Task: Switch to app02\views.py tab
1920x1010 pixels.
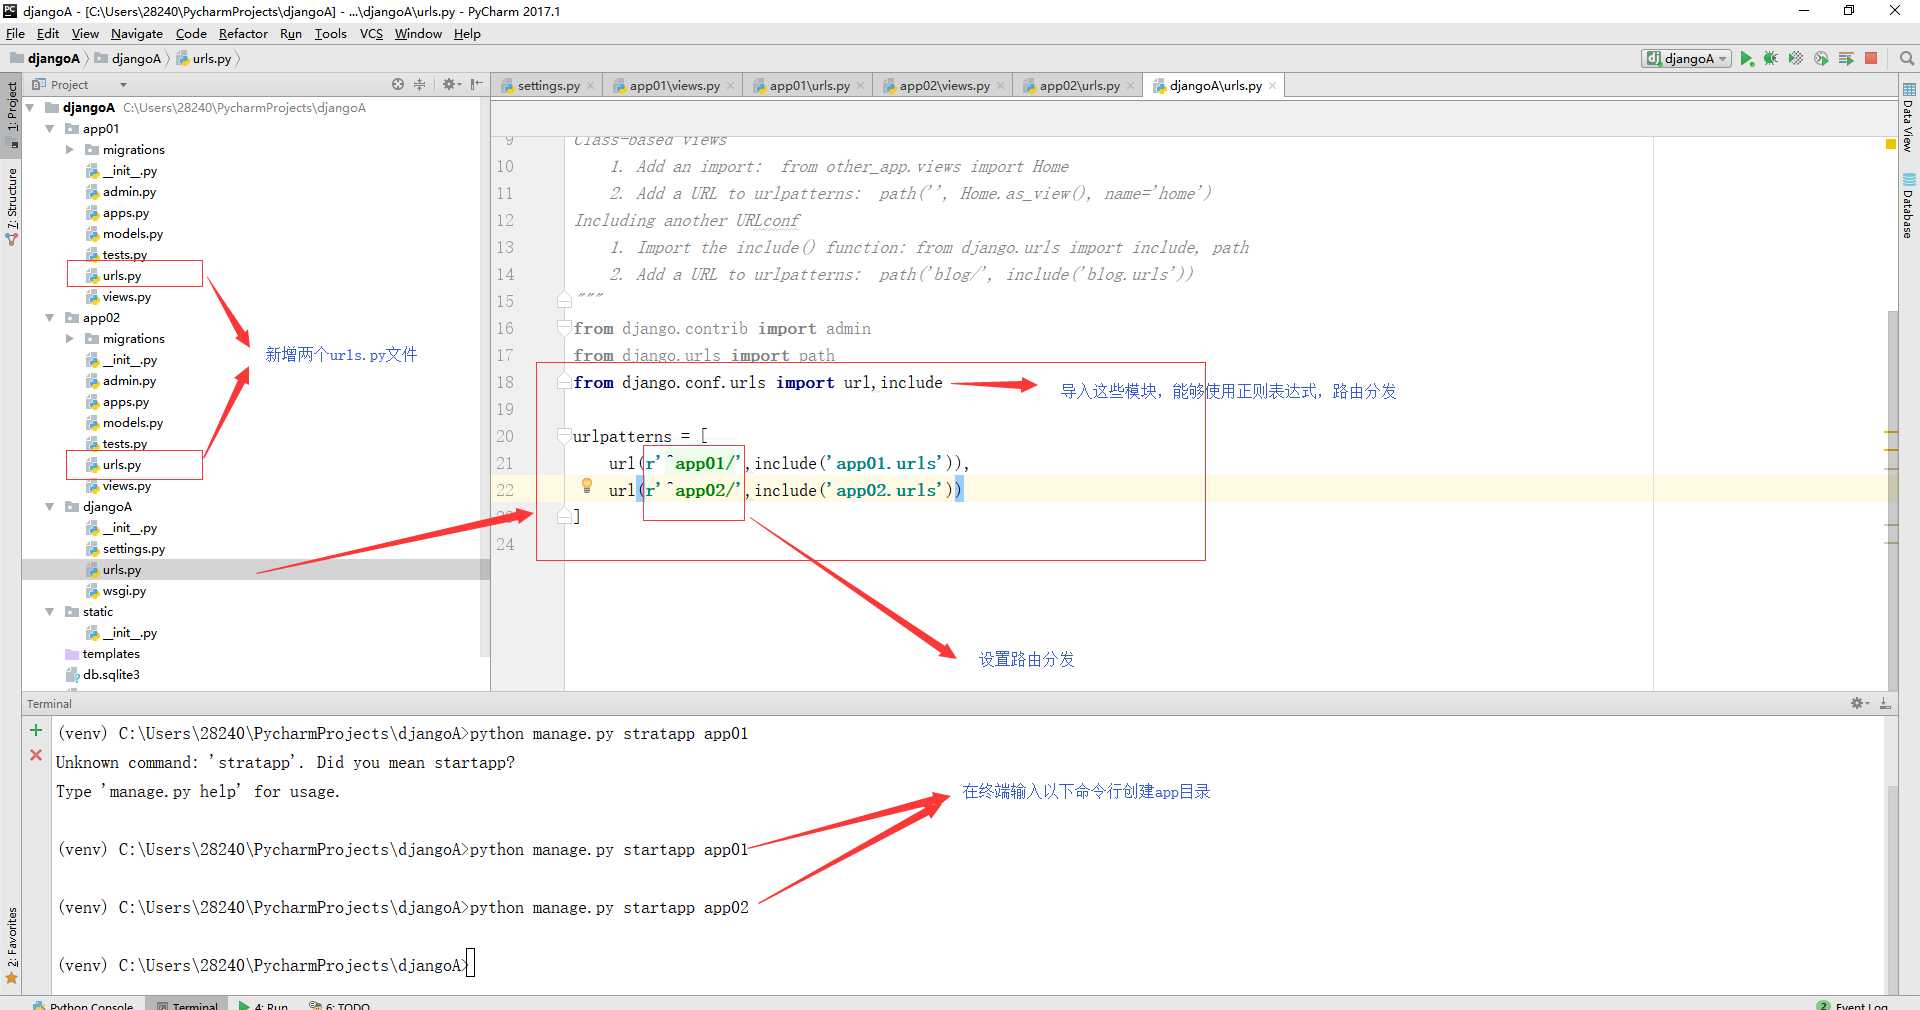Action: tap(944, 86)
